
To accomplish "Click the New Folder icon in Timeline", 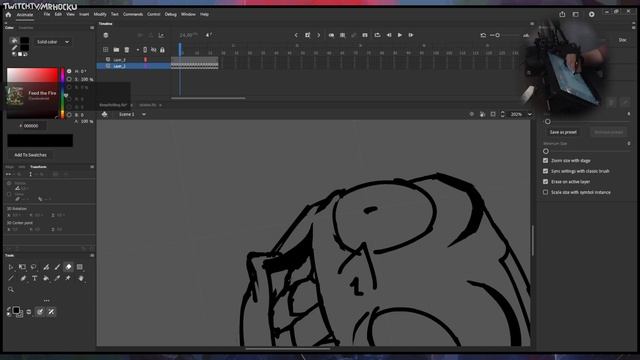I will click(116, 50).
